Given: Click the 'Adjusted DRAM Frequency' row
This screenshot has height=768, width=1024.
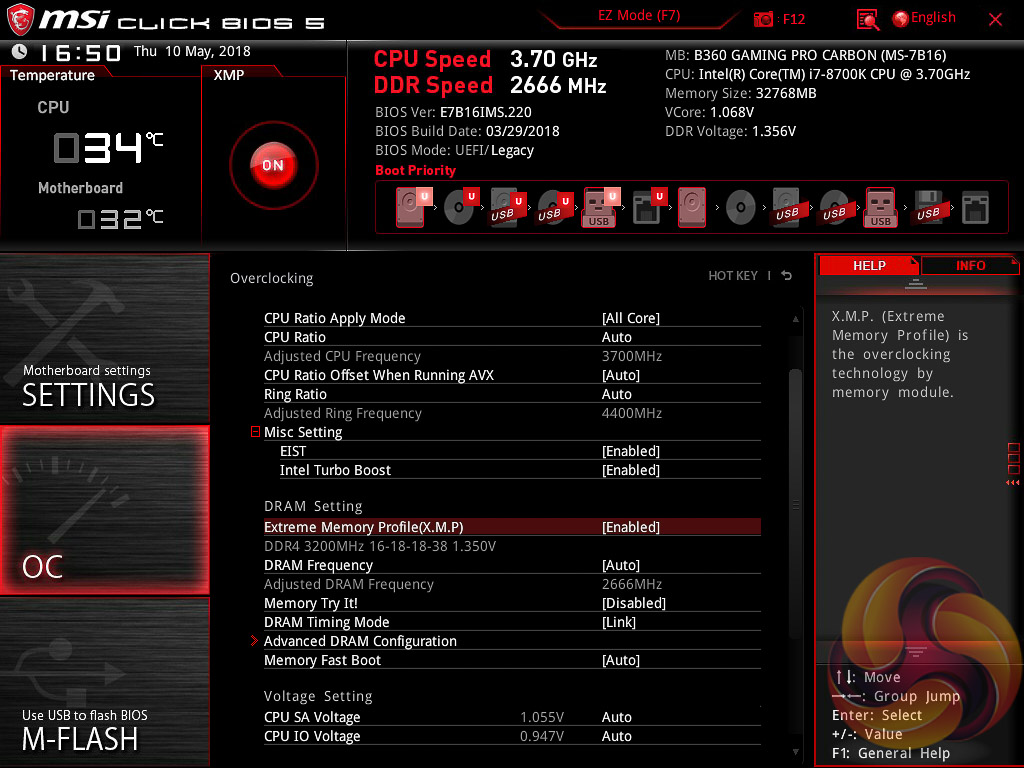Looking at the screenshot, I should 512,584.
